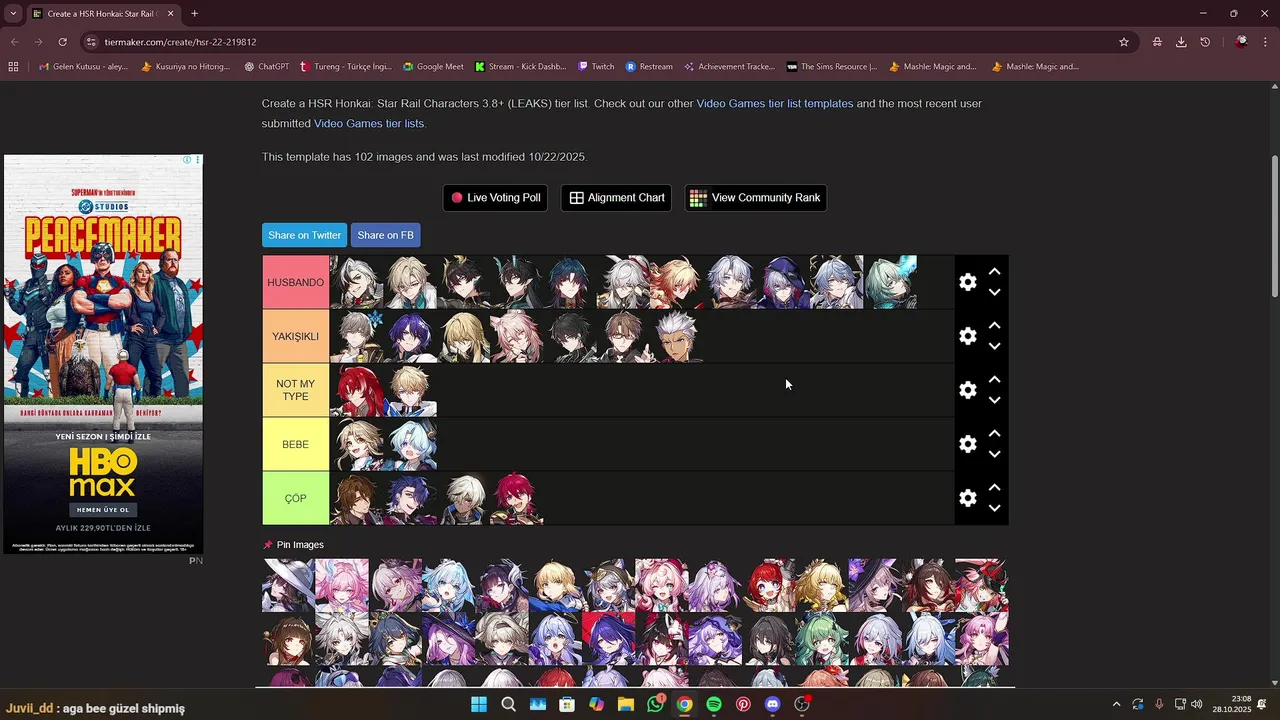Move NOT MY TYPE row up
Screen dimensions: 1280x720
click(994, 380)
